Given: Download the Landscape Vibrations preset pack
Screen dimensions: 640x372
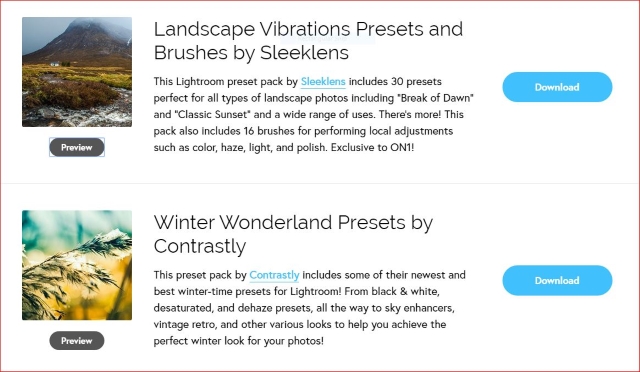Looking at the screenshot, I should [557, 87].
